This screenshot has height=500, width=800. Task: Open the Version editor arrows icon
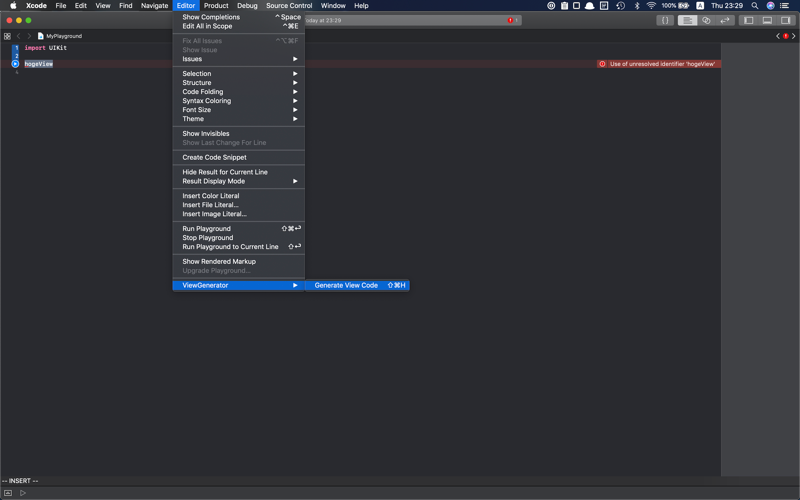(724, 20)
